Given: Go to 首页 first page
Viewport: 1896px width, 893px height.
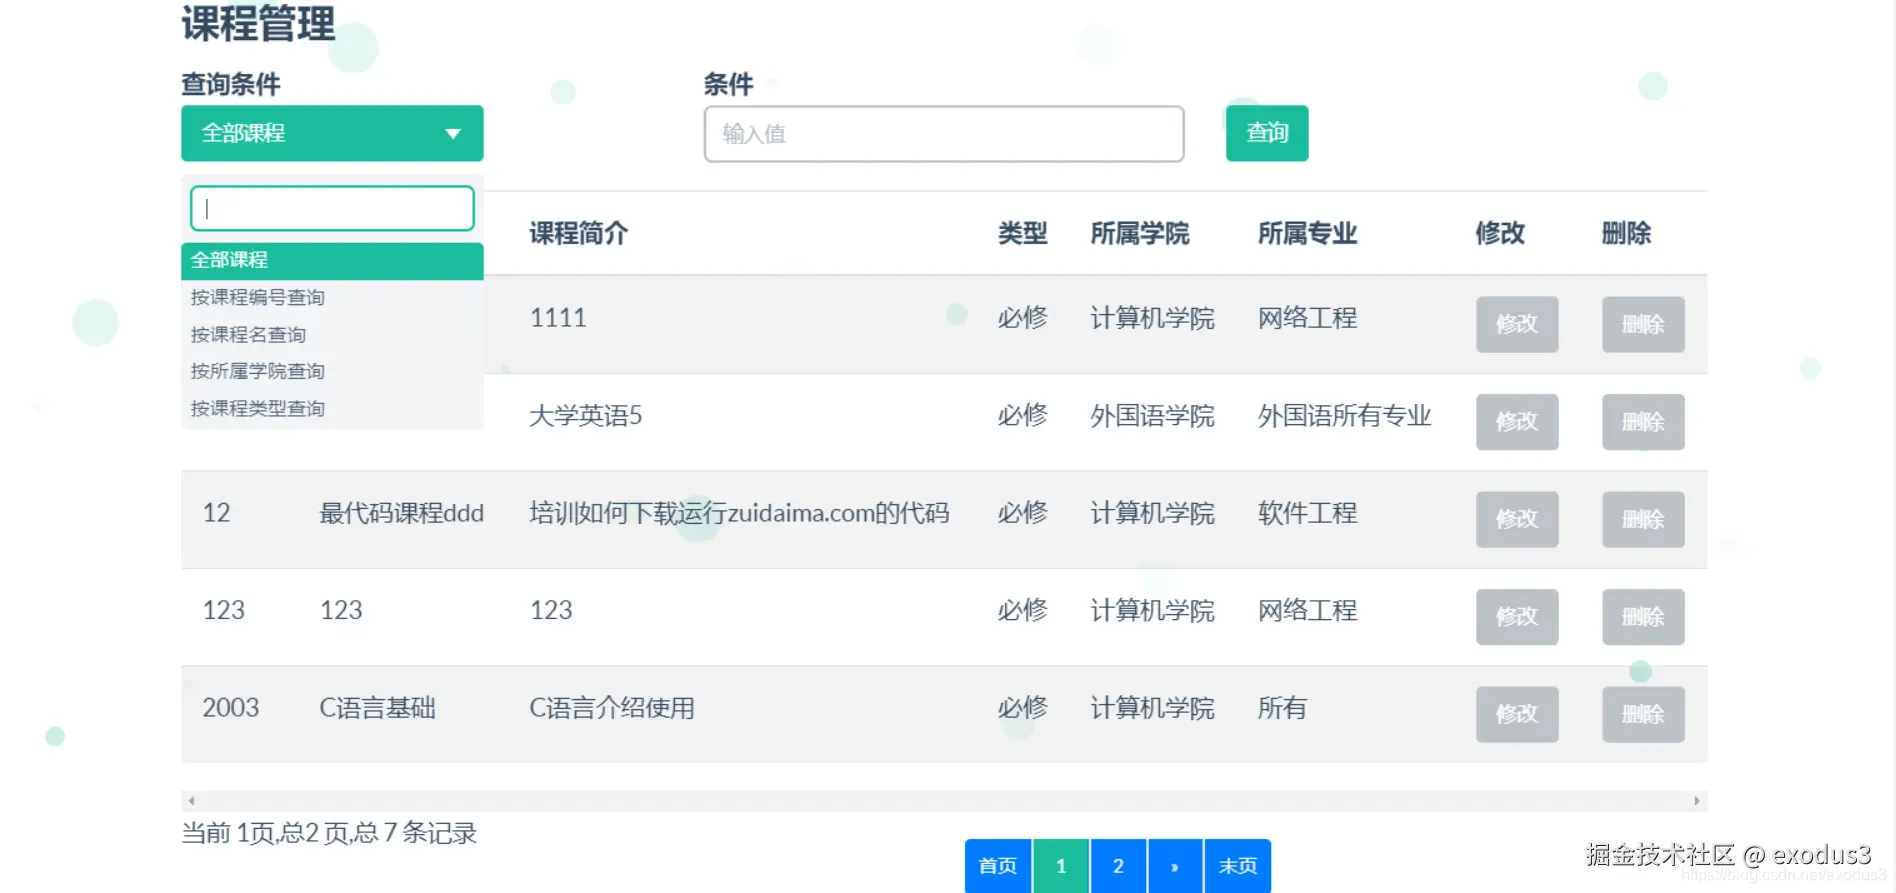Looking at the screenshot, I should tap(998, 866).
